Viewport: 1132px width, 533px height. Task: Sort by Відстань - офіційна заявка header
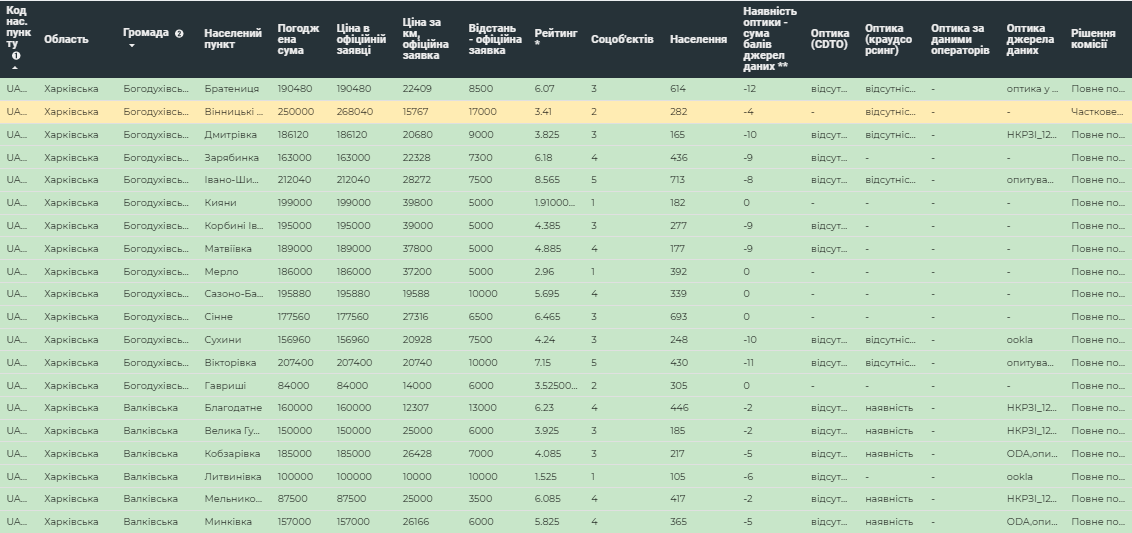494,39
